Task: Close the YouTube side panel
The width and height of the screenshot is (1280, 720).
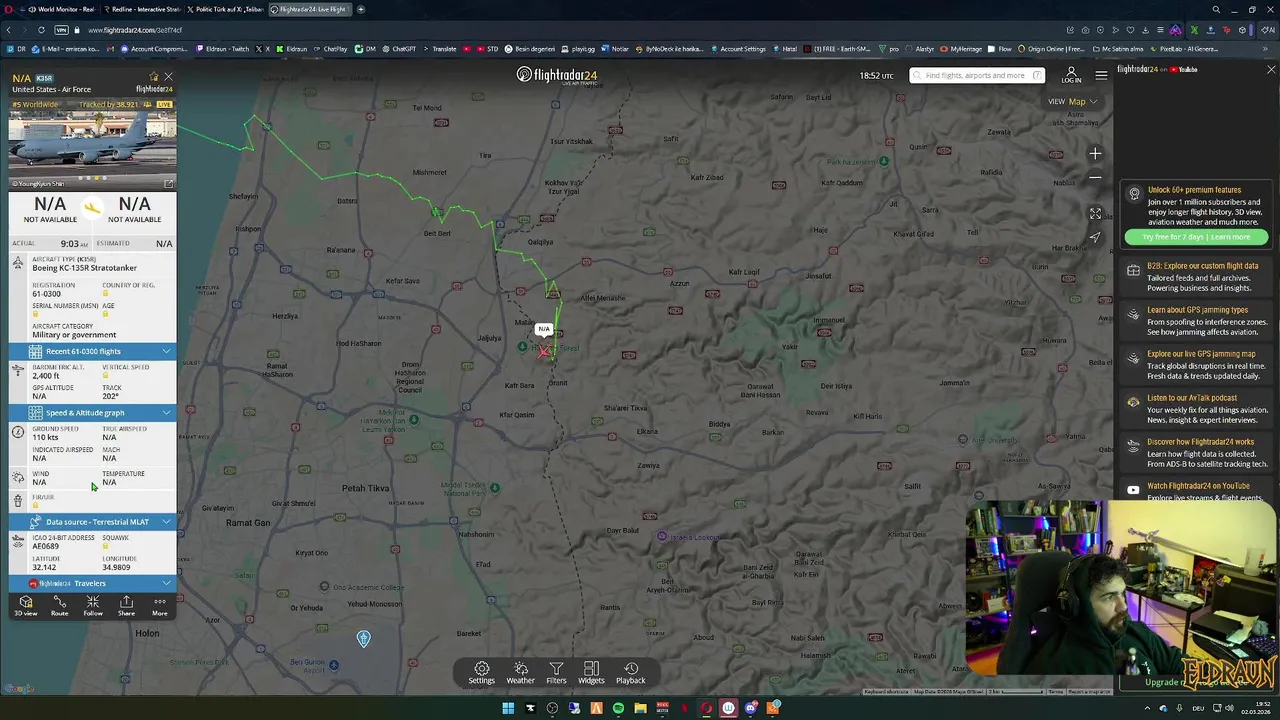Action: 1271,70
